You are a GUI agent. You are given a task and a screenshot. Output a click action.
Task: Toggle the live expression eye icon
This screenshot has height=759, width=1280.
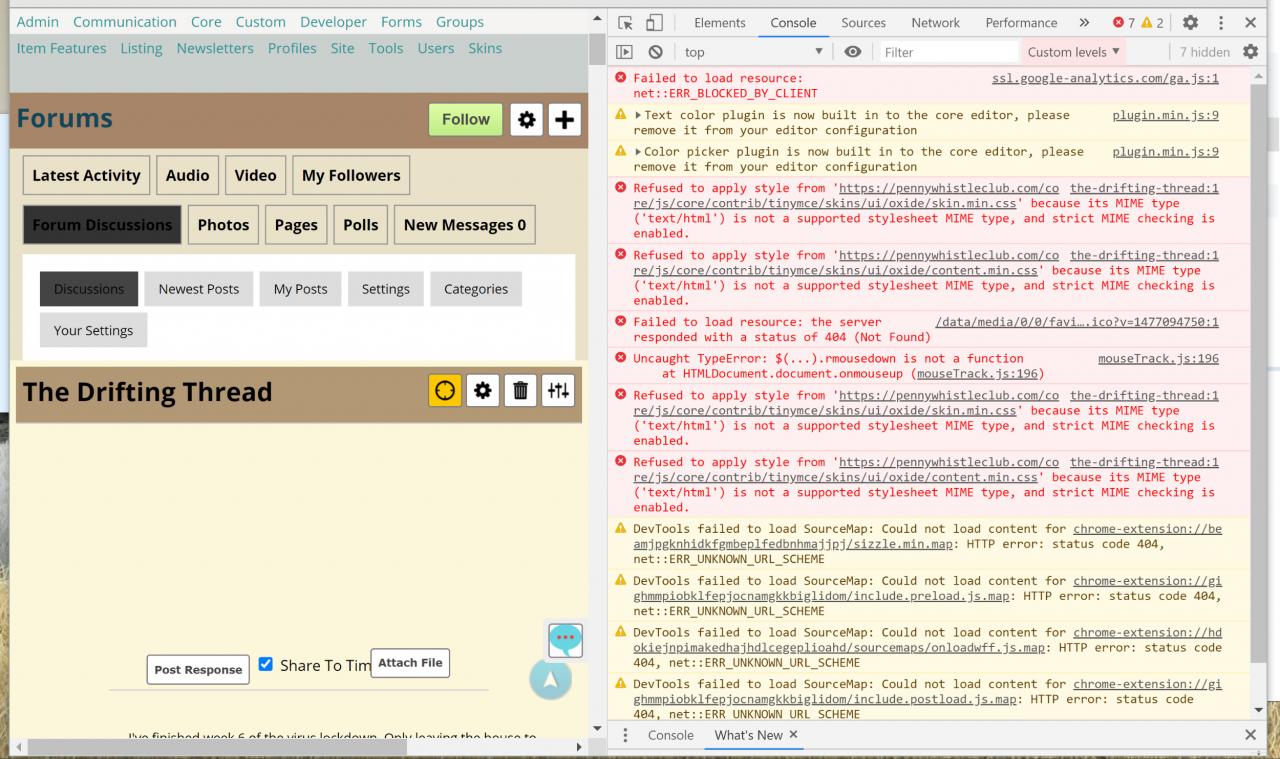point(852,52)
